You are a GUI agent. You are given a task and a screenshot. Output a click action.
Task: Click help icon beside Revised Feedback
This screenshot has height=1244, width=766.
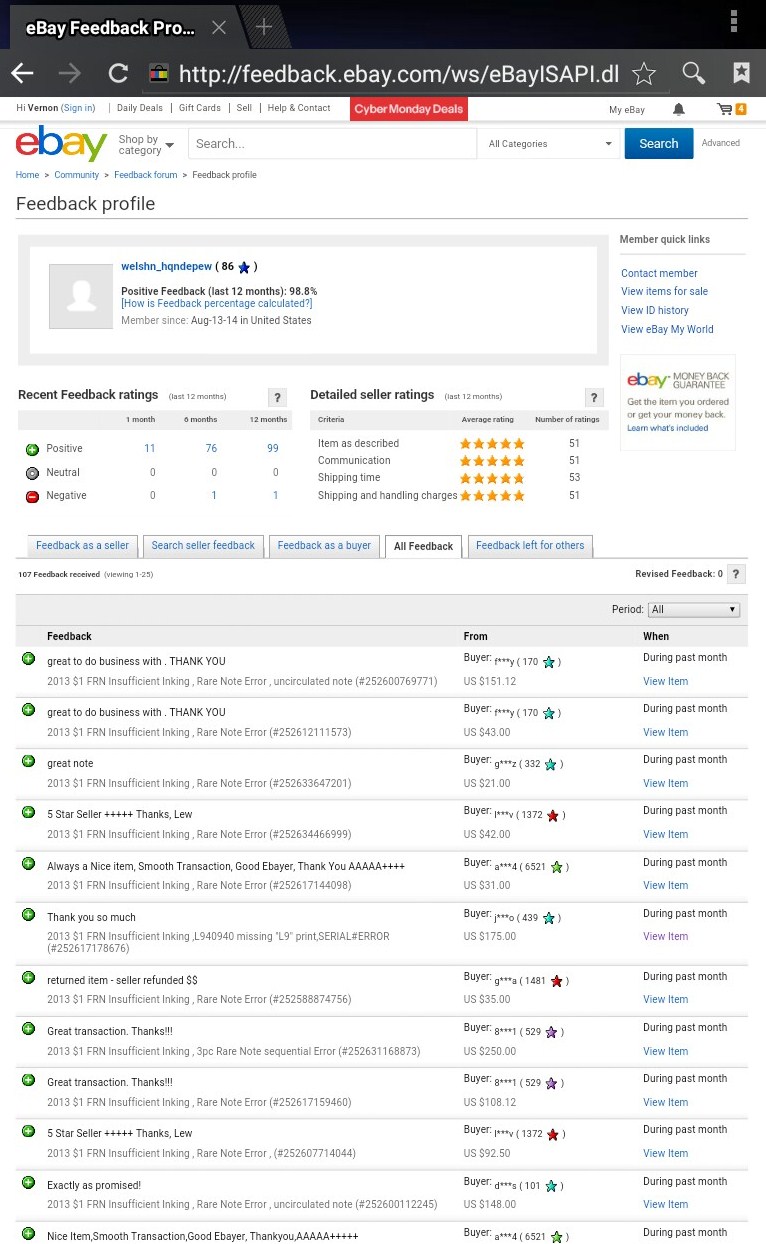[736, 574]
